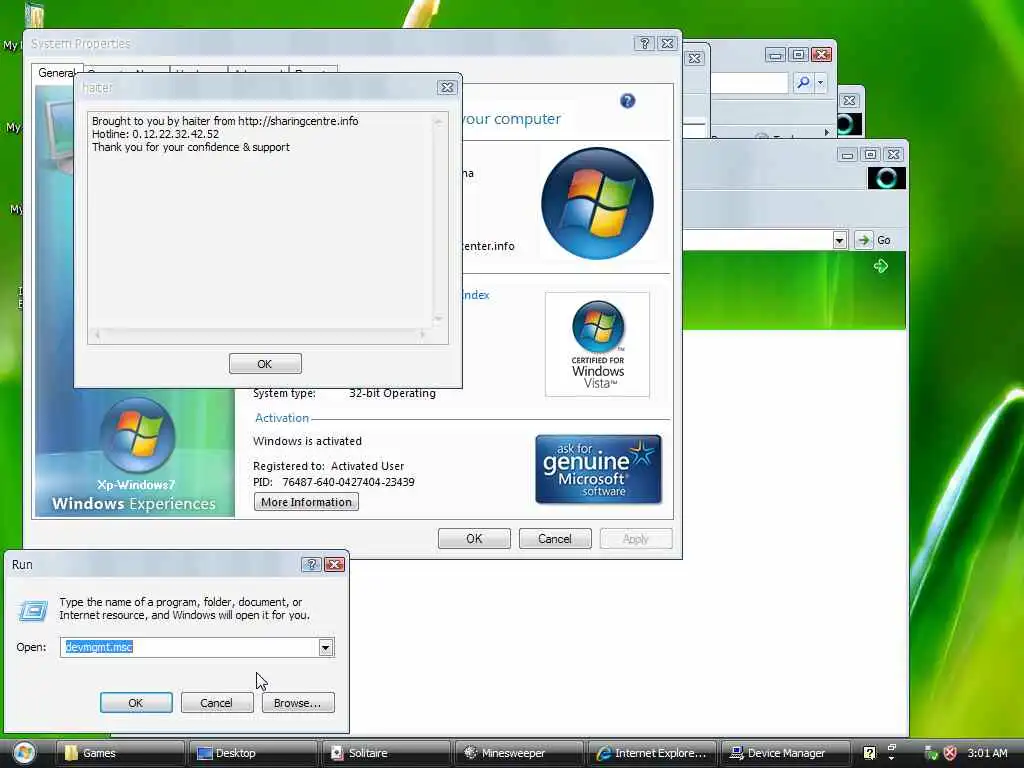Click Cancel in System Properties window
Screen dimensions: 1024x768
click(x=555, y=539)
